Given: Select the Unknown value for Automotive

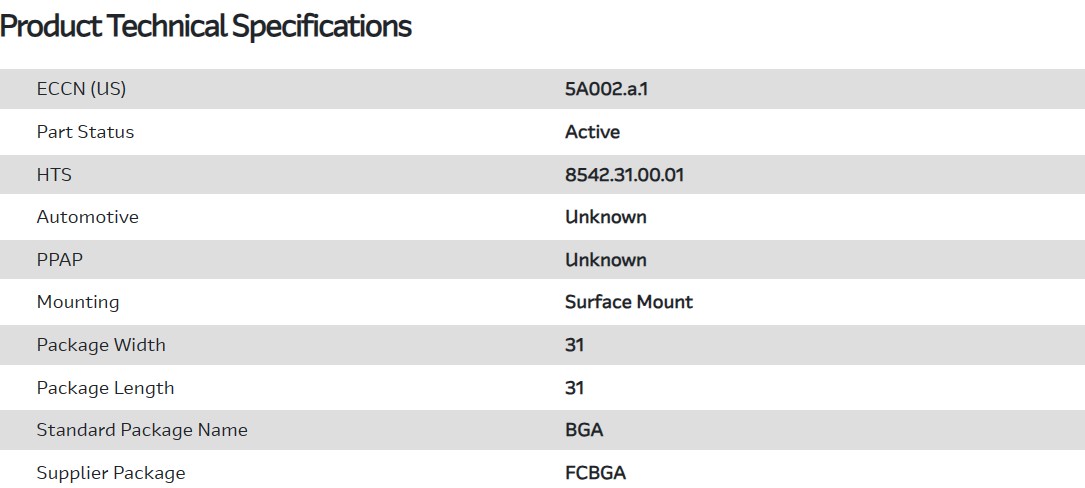Looking at the screenshot, I should click(605, 217).
